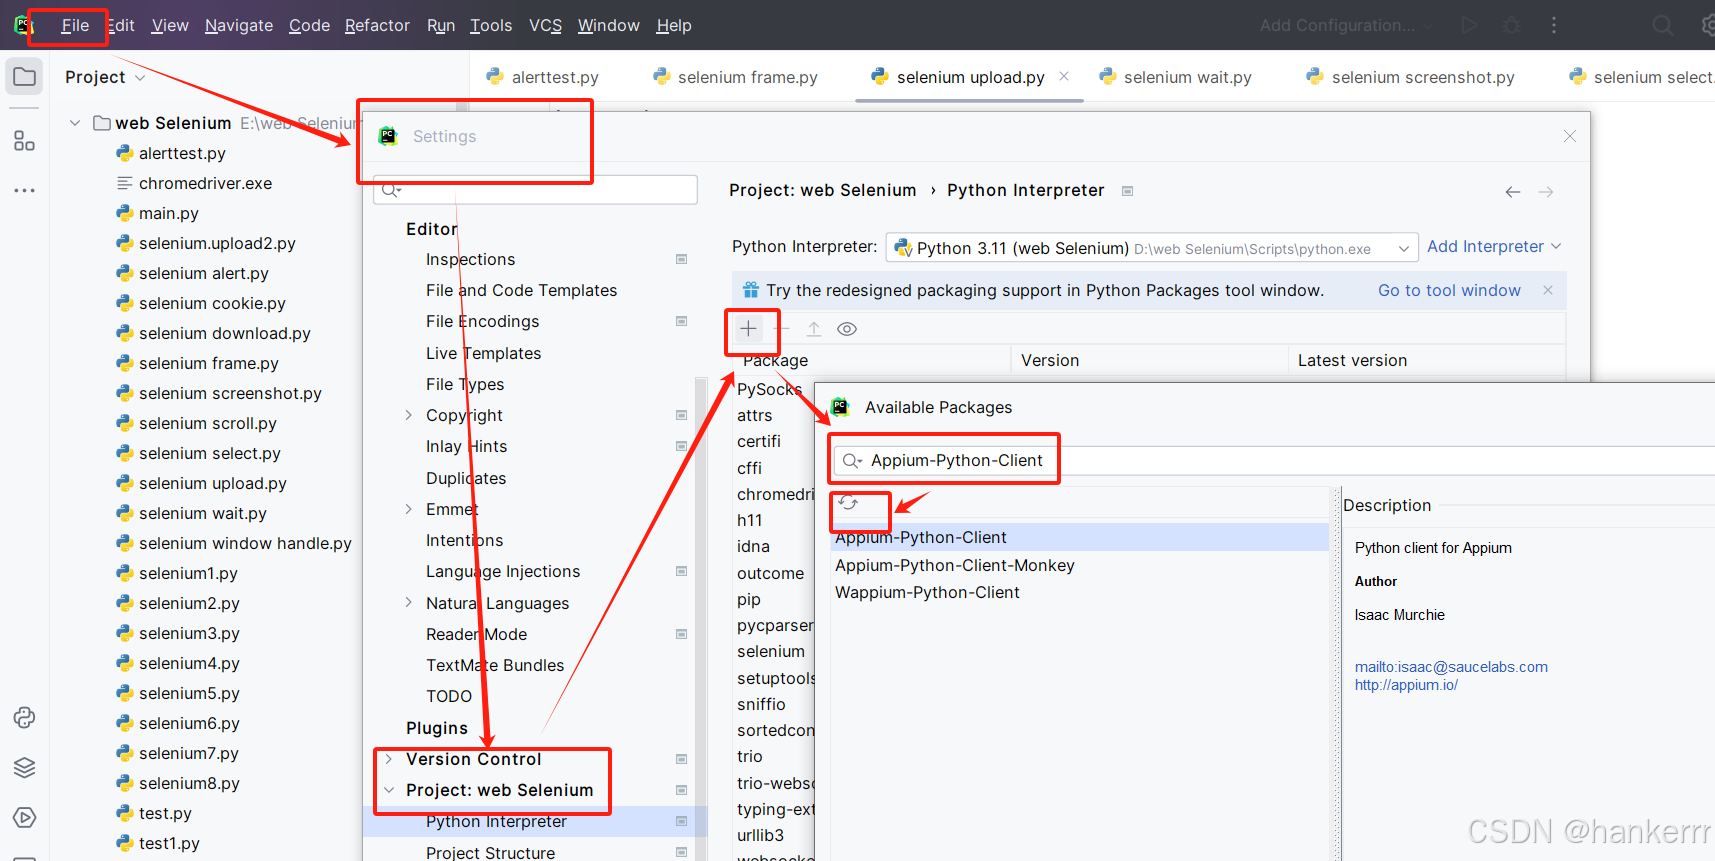
Task: Click the minus icon to uninstall package
Action: tap(782, 329)
